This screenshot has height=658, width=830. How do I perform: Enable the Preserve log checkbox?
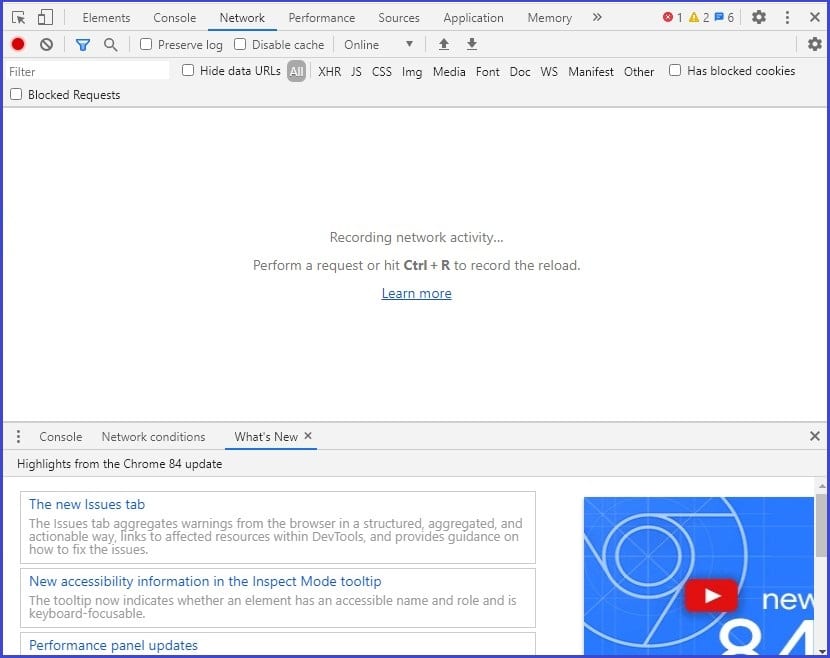click(146, 44)
